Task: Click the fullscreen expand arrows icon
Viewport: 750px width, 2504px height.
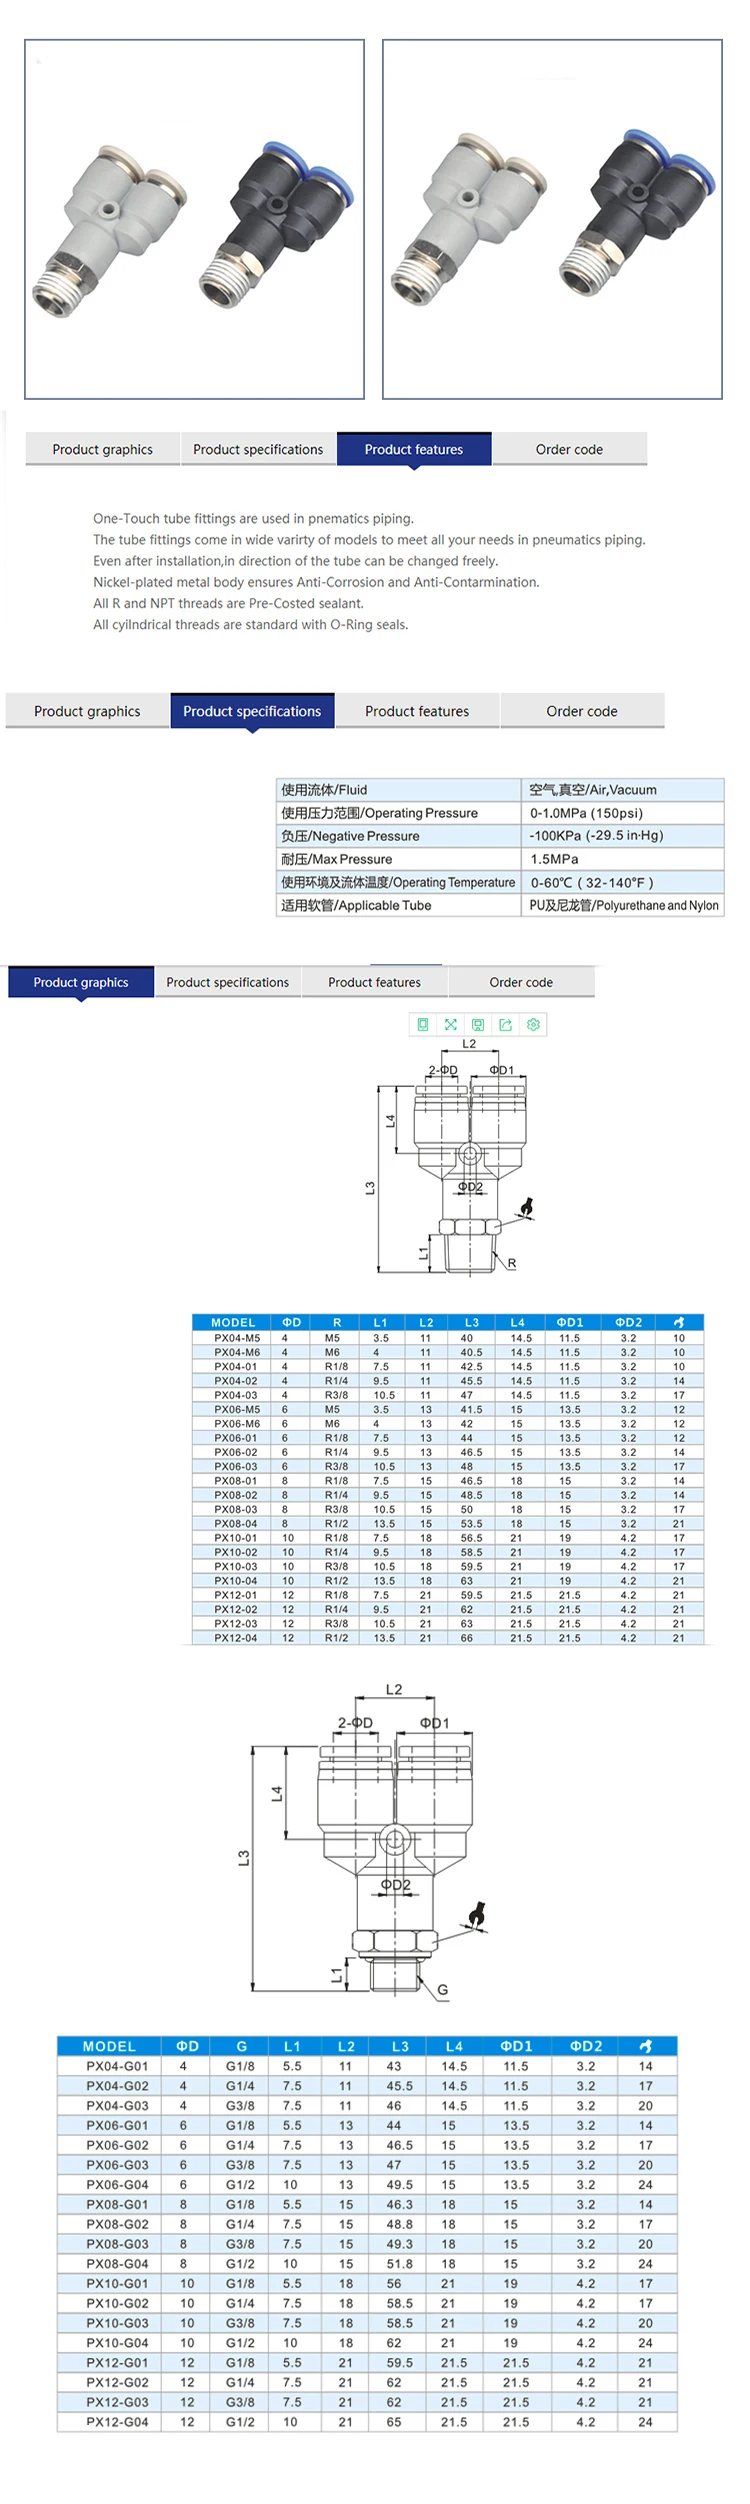Action: point(450,1024)
